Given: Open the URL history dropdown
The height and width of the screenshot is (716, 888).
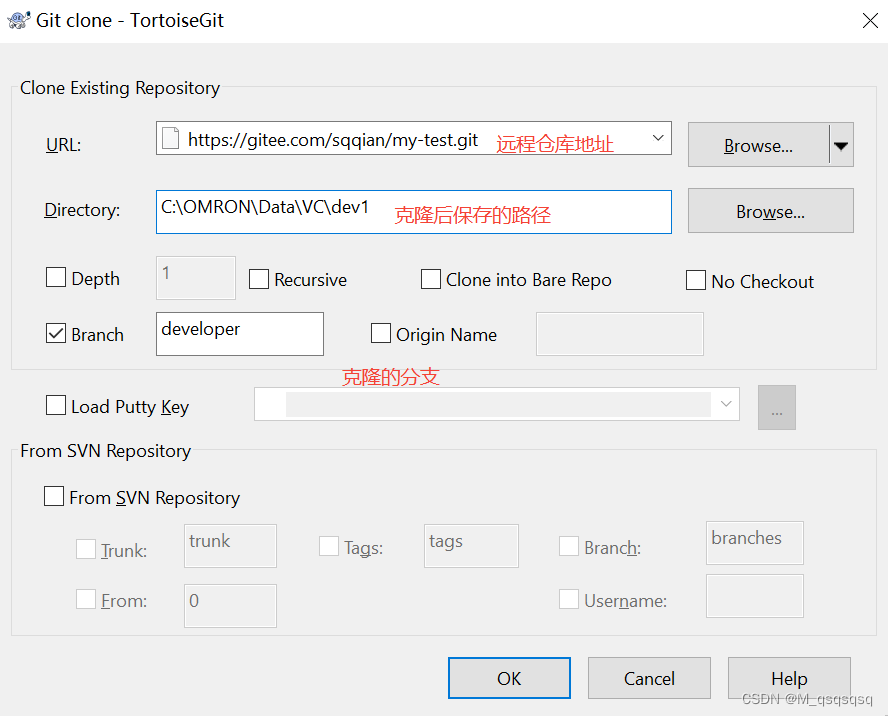Looking at the screenshot, I should coord(658,138).
